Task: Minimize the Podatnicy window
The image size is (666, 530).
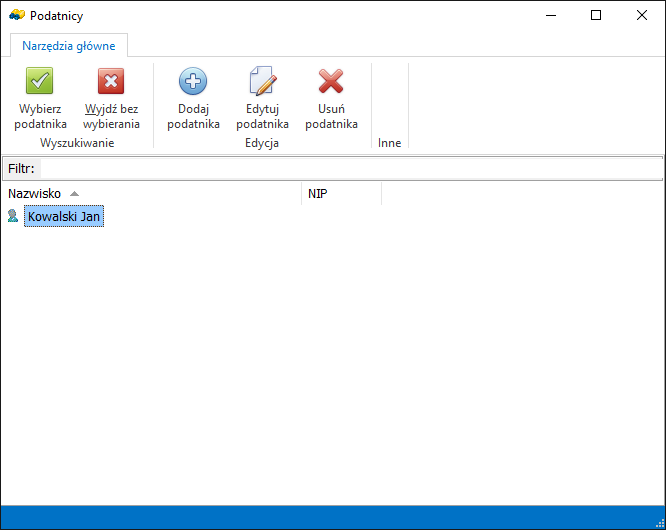Action: tap(549, 15)
